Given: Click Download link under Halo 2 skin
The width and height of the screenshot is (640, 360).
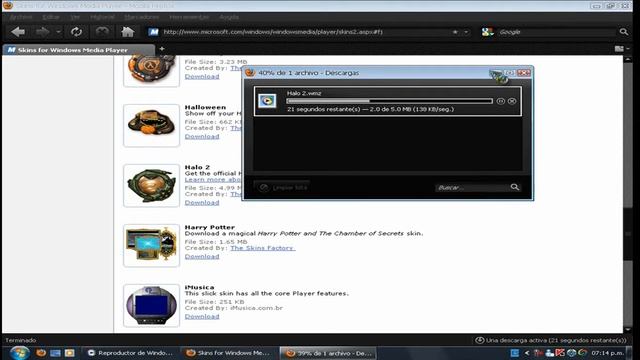Looking at the screenshot, I should (202, 202).
